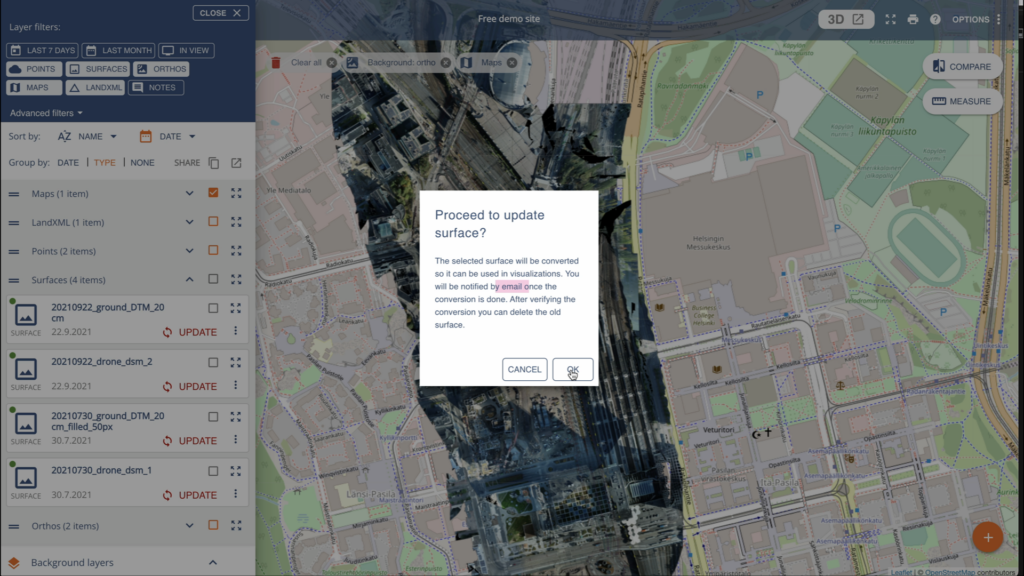Close the layer filters panel
This screenshot has width=1024, height=576.
pyautogui.click(x=221, y=13)
